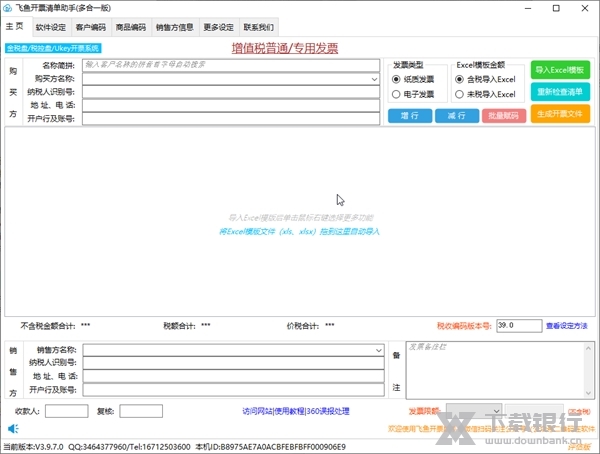Viewport: 600px width, 454px height.
Task: Open the 联系我们 tab
Action: [259, 27]
